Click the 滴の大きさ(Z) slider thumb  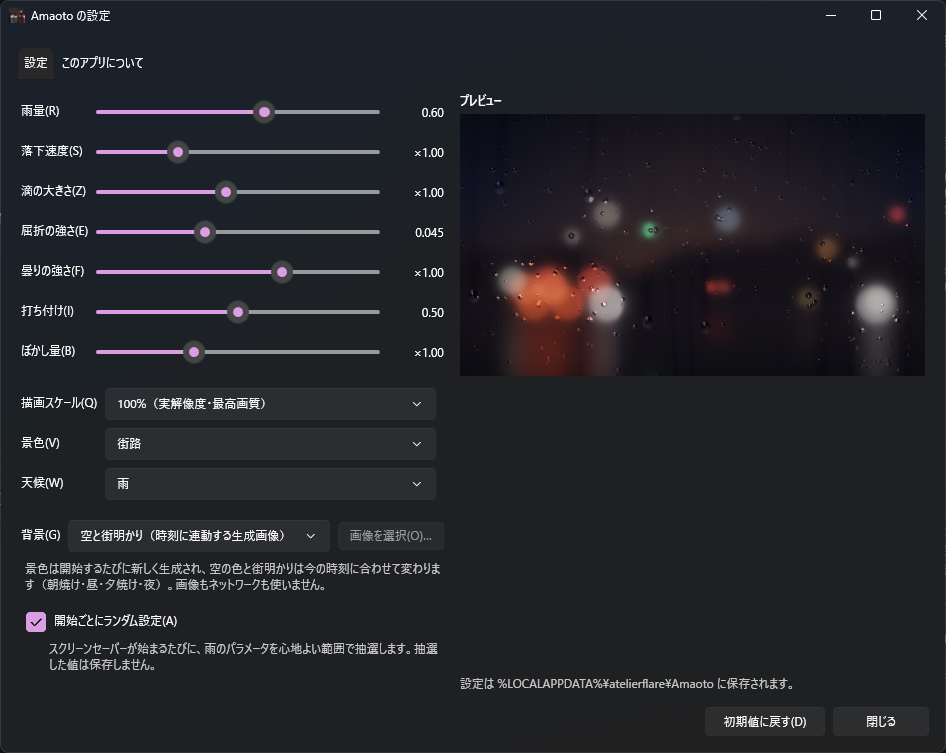click(x=226, y=192)
